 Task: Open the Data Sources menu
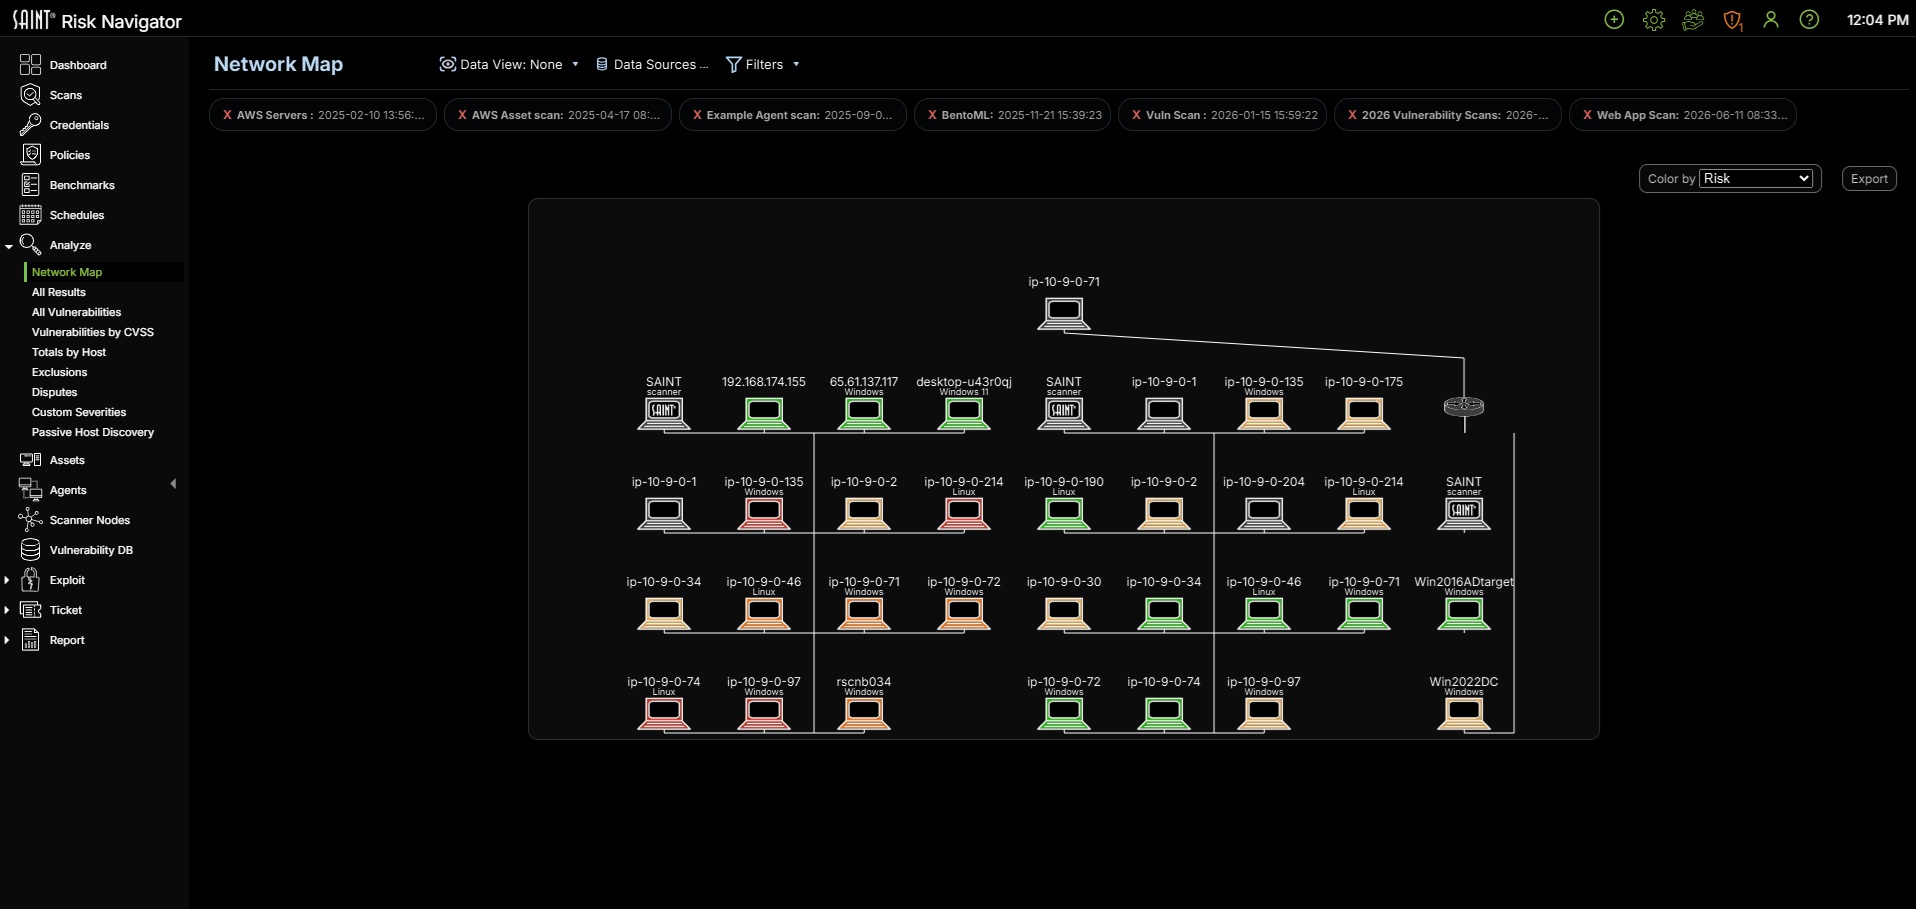(652, 64)
